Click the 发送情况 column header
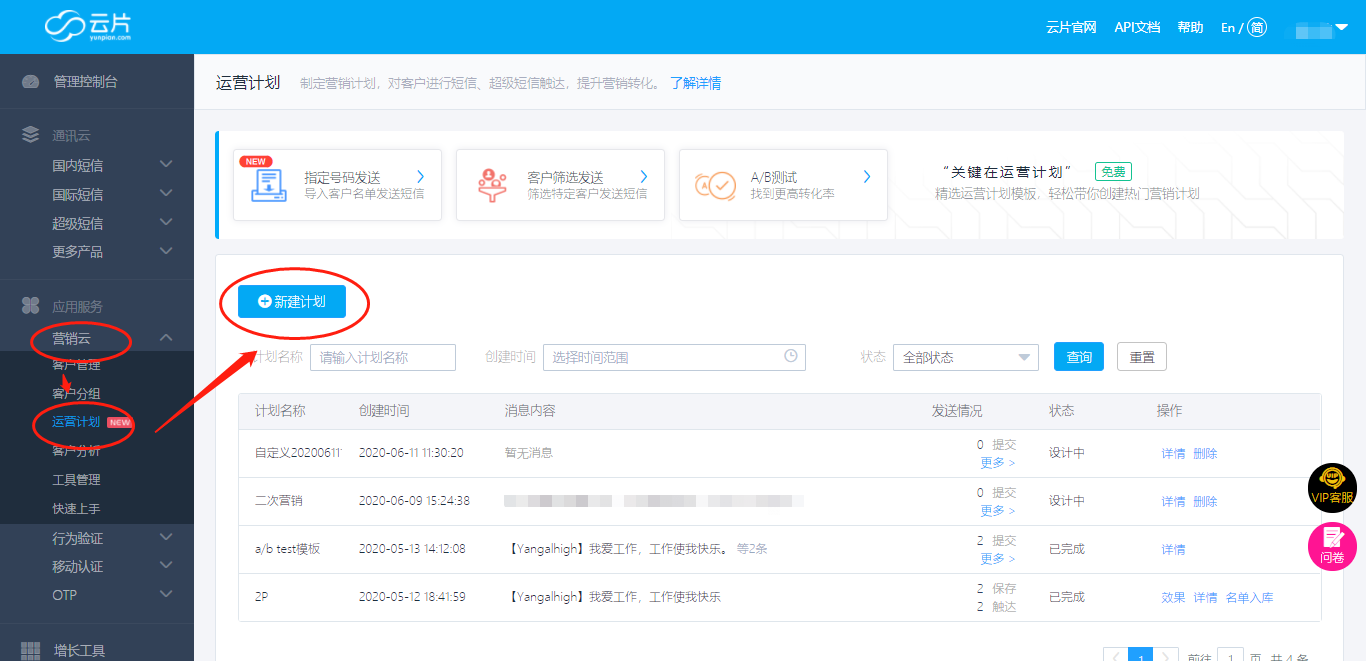 coord(957,411)
